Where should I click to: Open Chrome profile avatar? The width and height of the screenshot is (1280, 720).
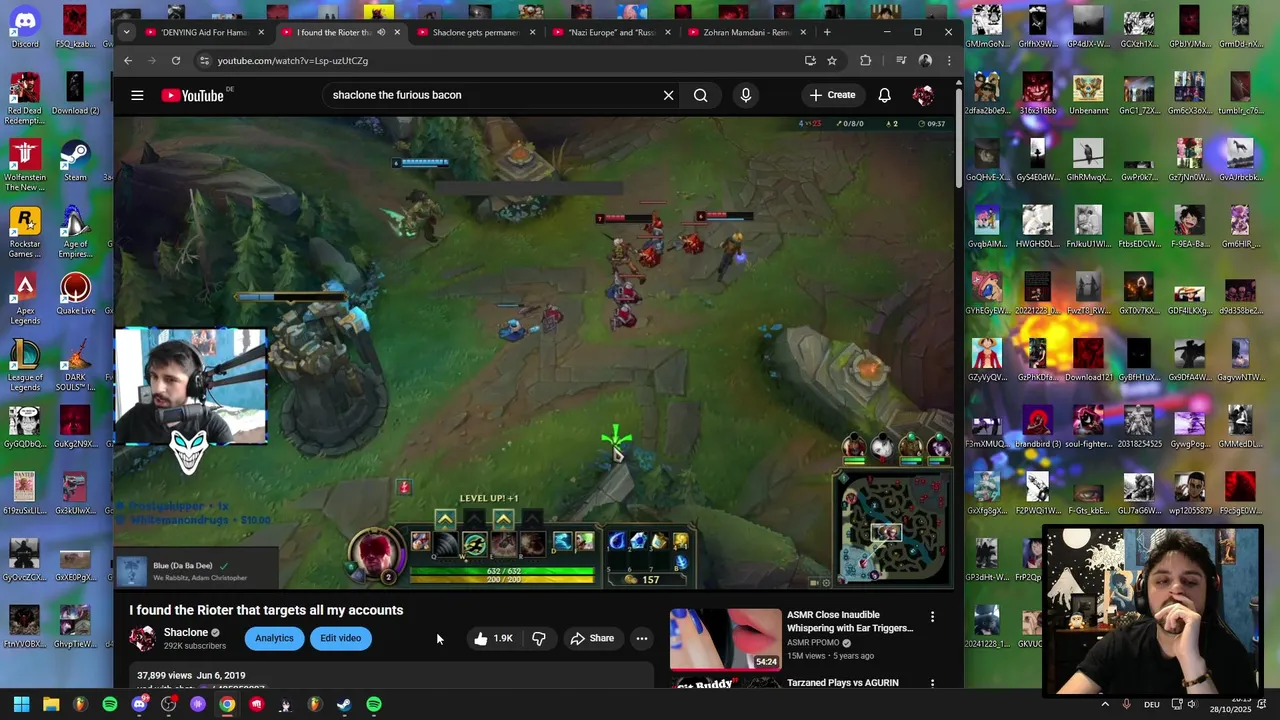(x=925, y=61)
